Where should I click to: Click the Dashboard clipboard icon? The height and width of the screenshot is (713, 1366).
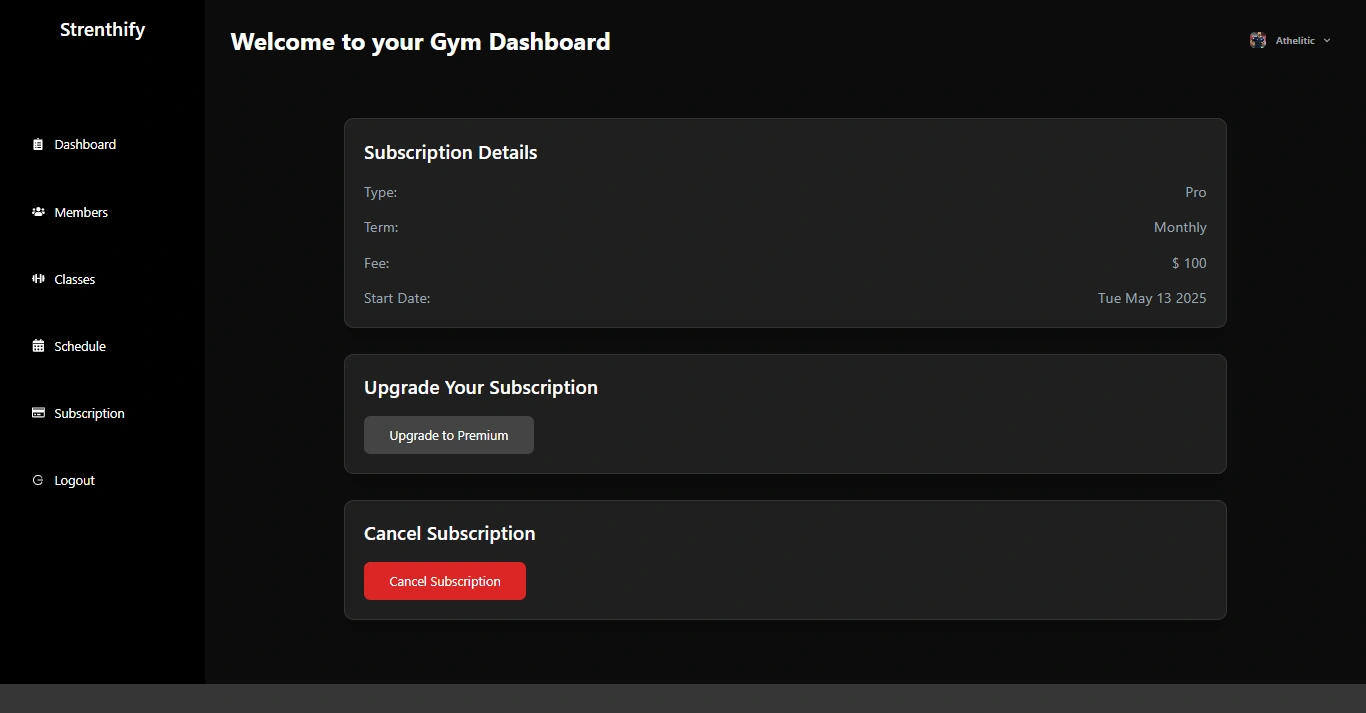[38, 144]
